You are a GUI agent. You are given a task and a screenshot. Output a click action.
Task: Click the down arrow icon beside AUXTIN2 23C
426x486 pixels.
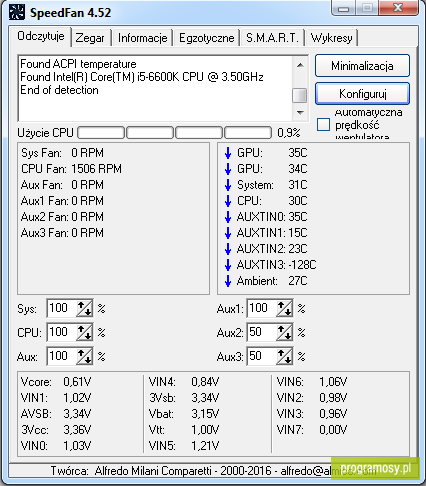point(228,249)
